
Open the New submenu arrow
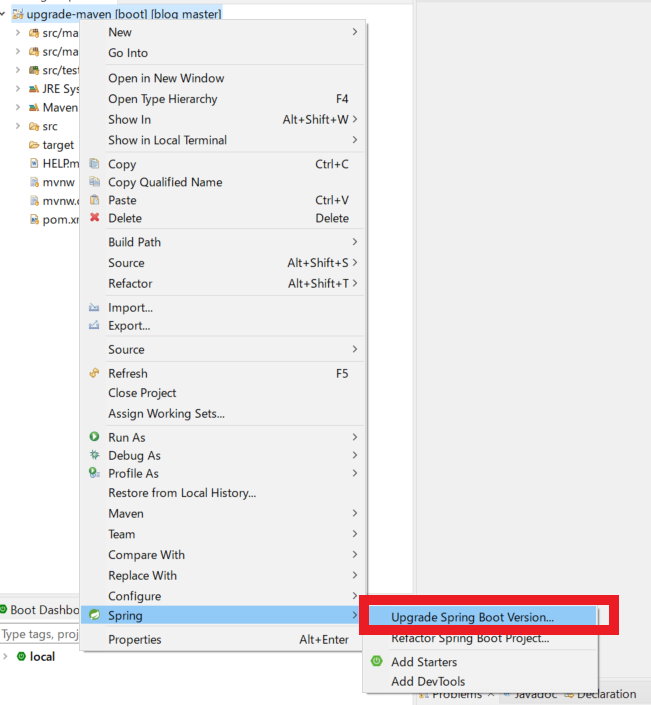tap(355, 32)
